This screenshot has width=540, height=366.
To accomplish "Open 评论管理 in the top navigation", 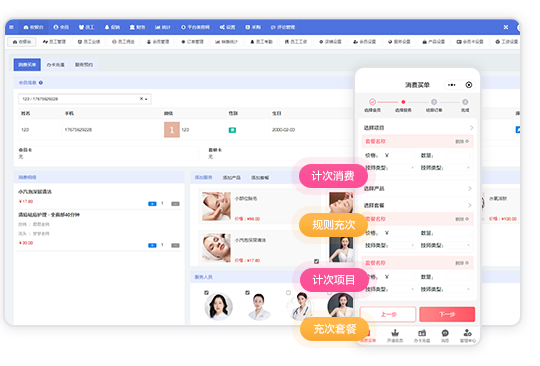I will (x=283, y=27).
